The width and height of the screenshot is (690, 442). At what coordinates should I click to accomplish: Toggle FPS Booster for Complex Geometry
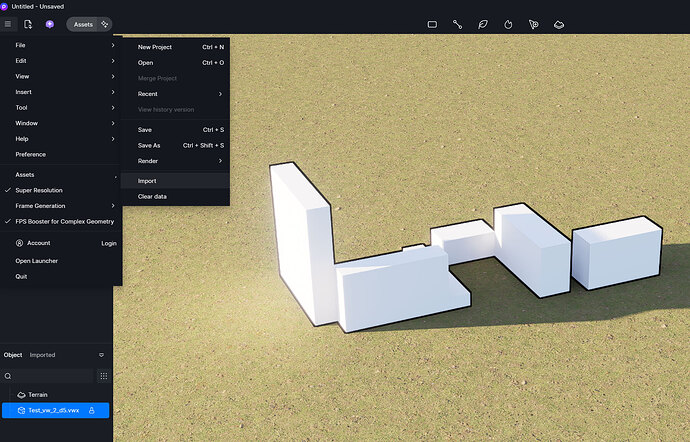[64, 221]
